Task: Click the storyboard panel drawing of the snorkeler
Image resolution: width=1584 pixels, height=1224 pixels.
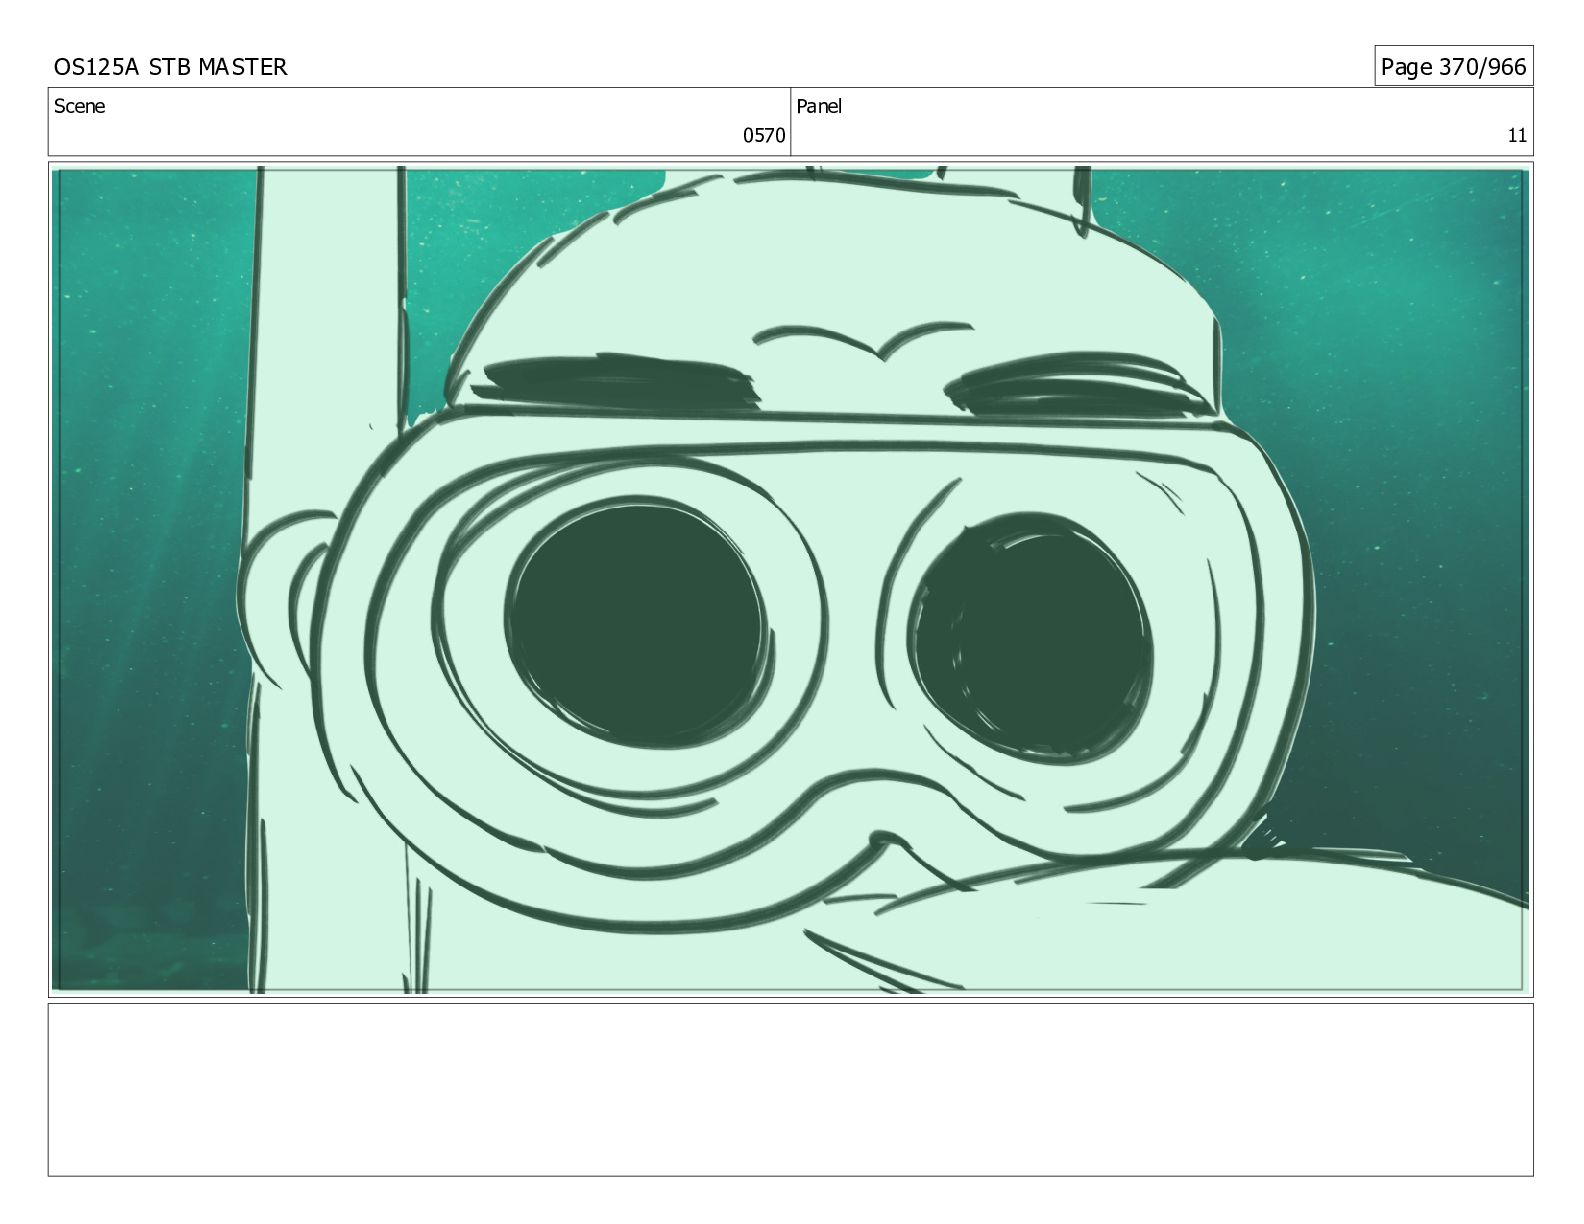Action: click(x=790, y=580)
